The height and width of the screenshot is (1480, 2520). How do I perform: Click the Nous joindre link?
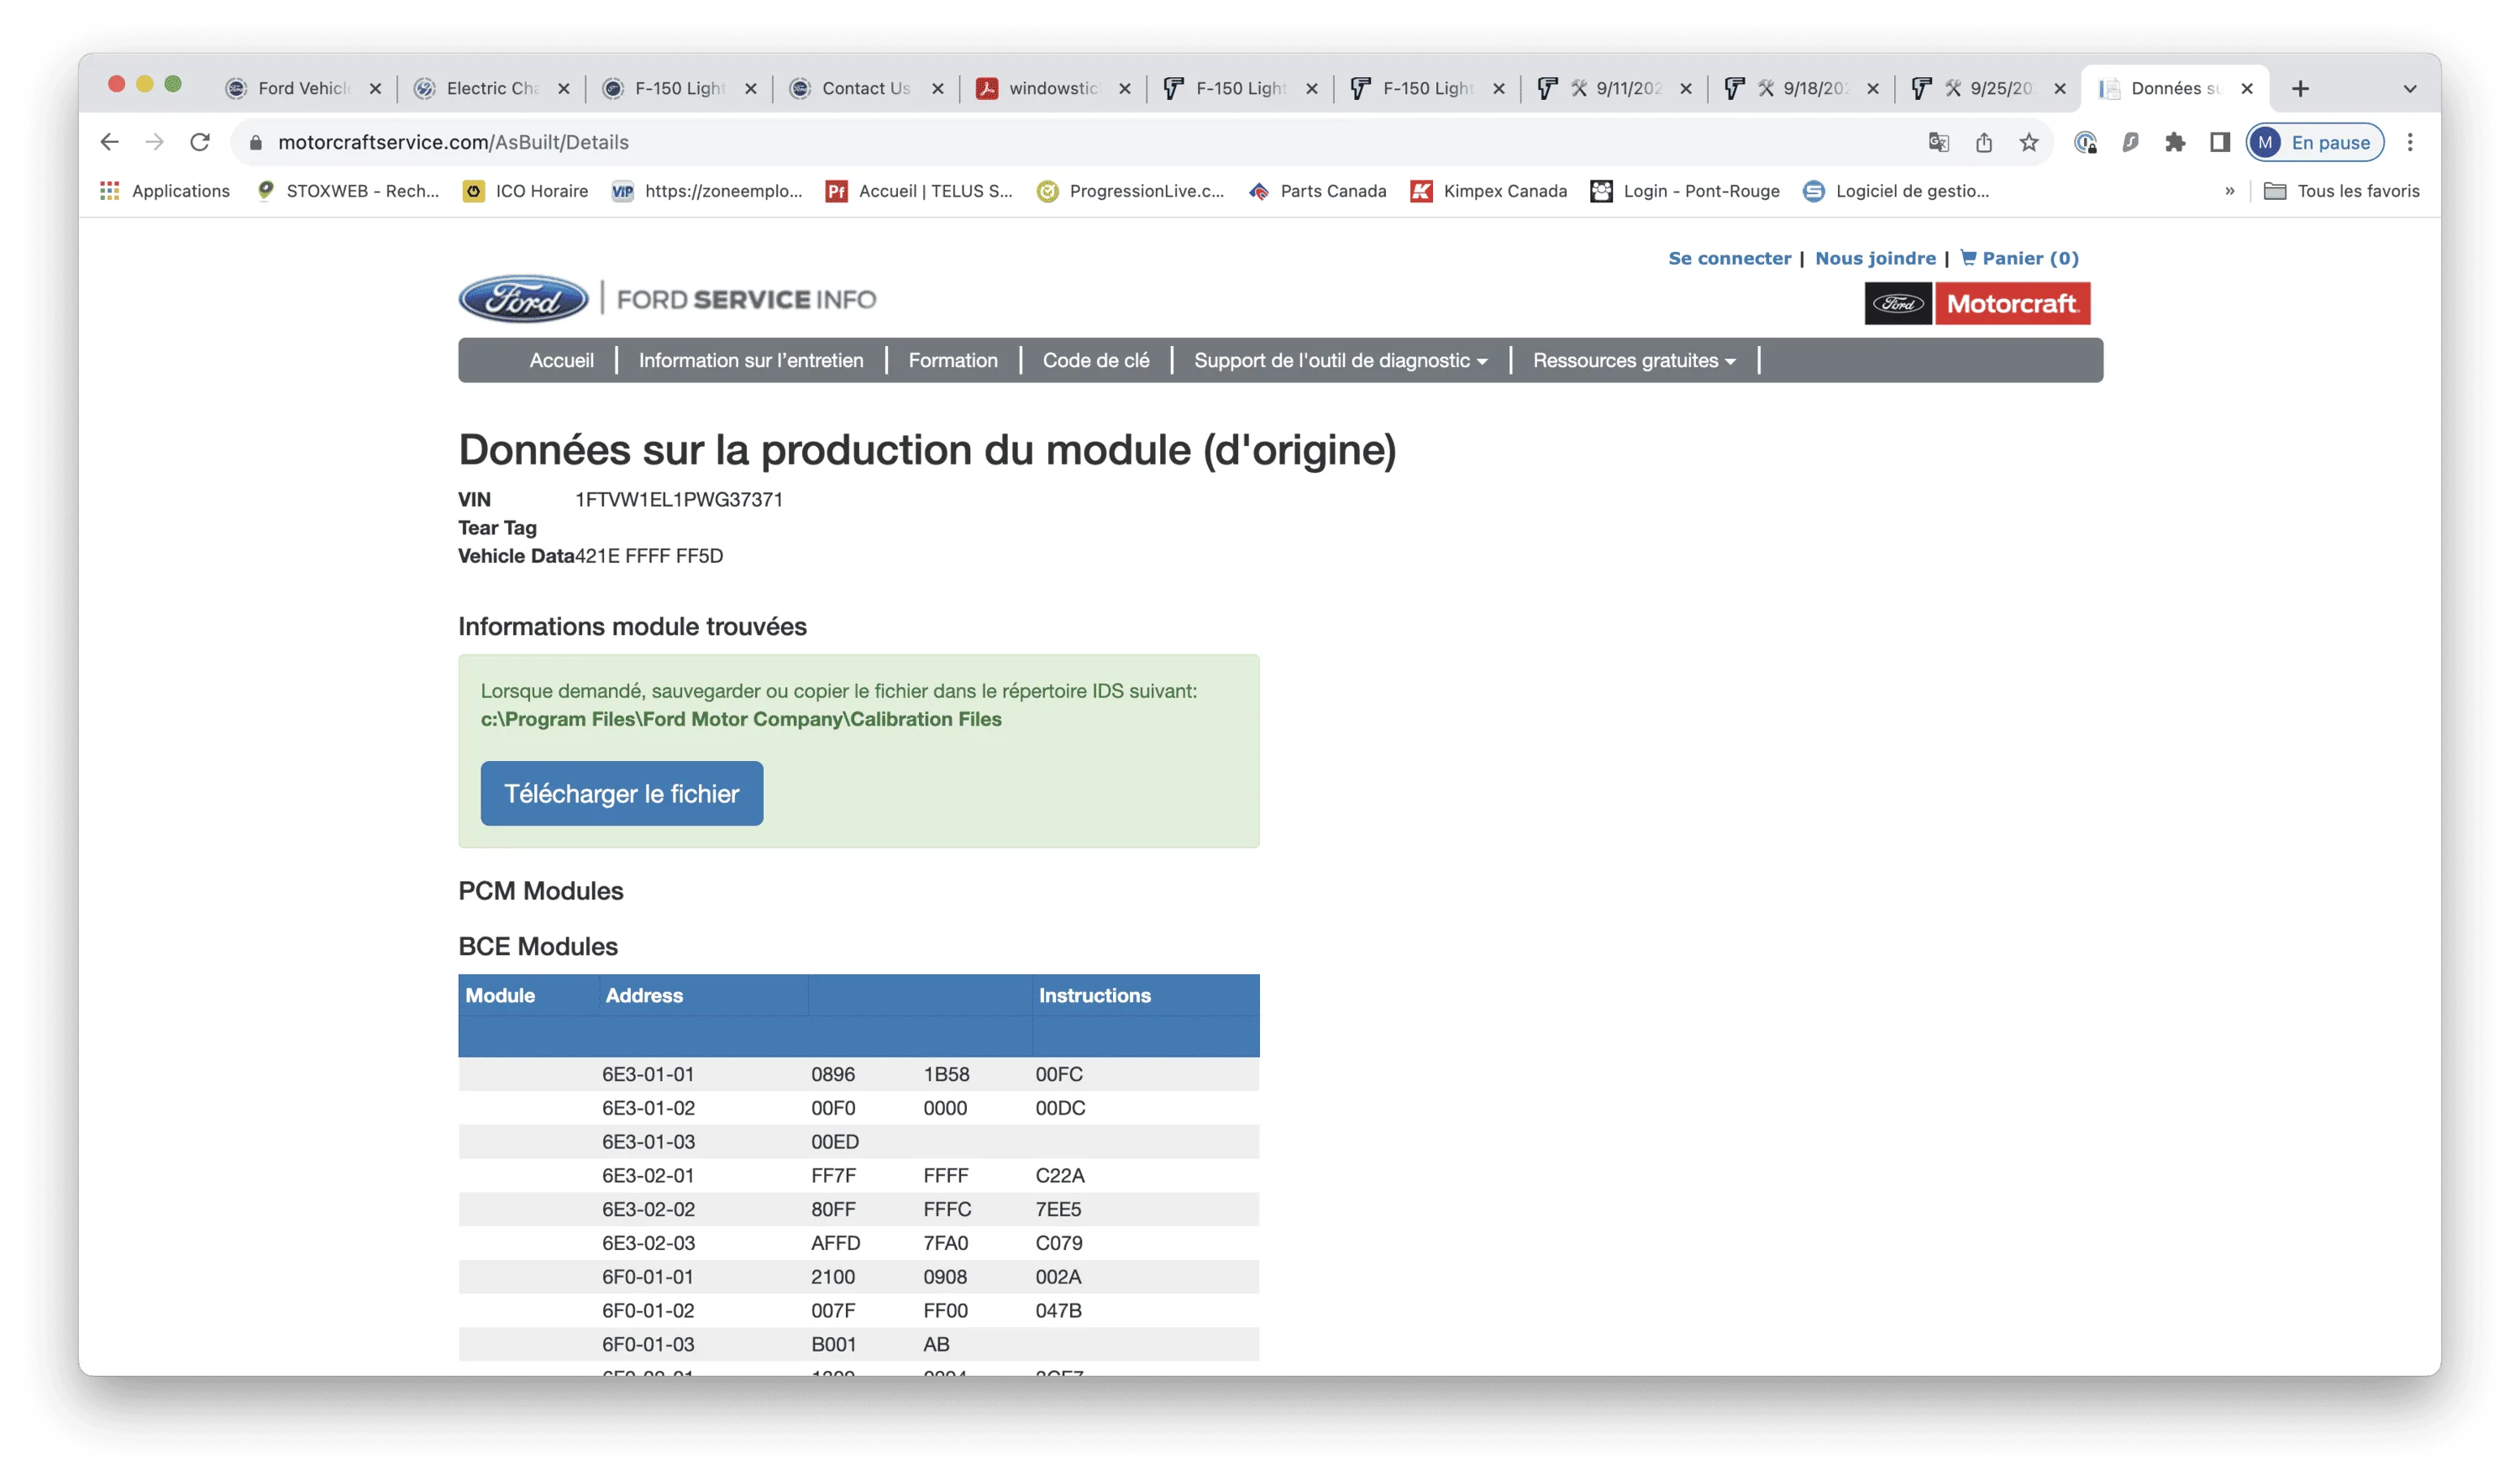point(1875,258)
